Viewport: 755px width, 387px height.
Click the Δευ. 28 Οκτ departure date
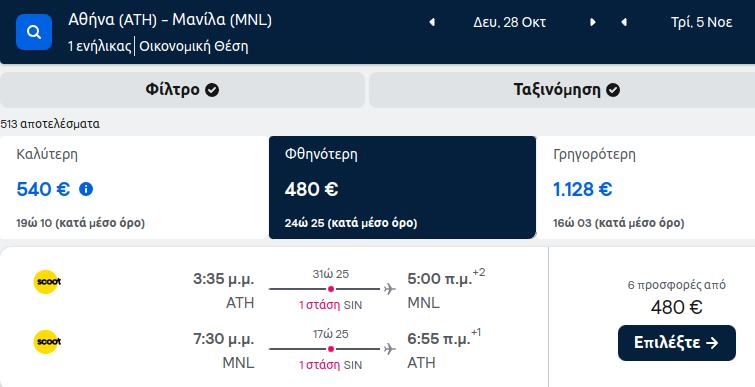[509, 22]
